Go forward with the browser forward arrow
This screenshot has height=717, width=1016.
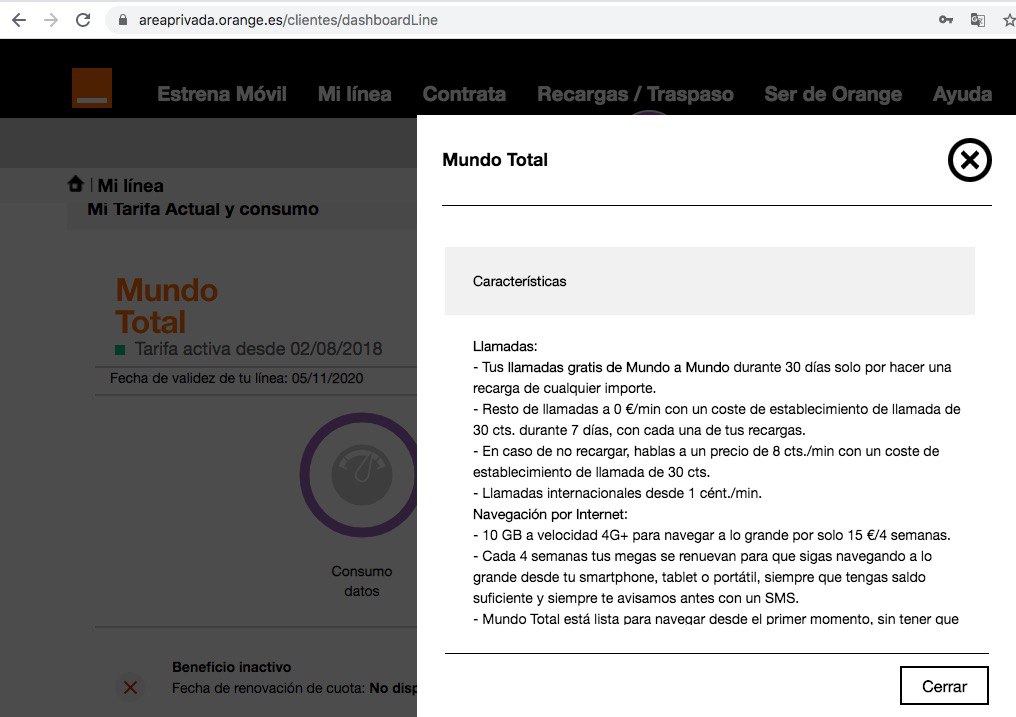[x=51, y=20]
